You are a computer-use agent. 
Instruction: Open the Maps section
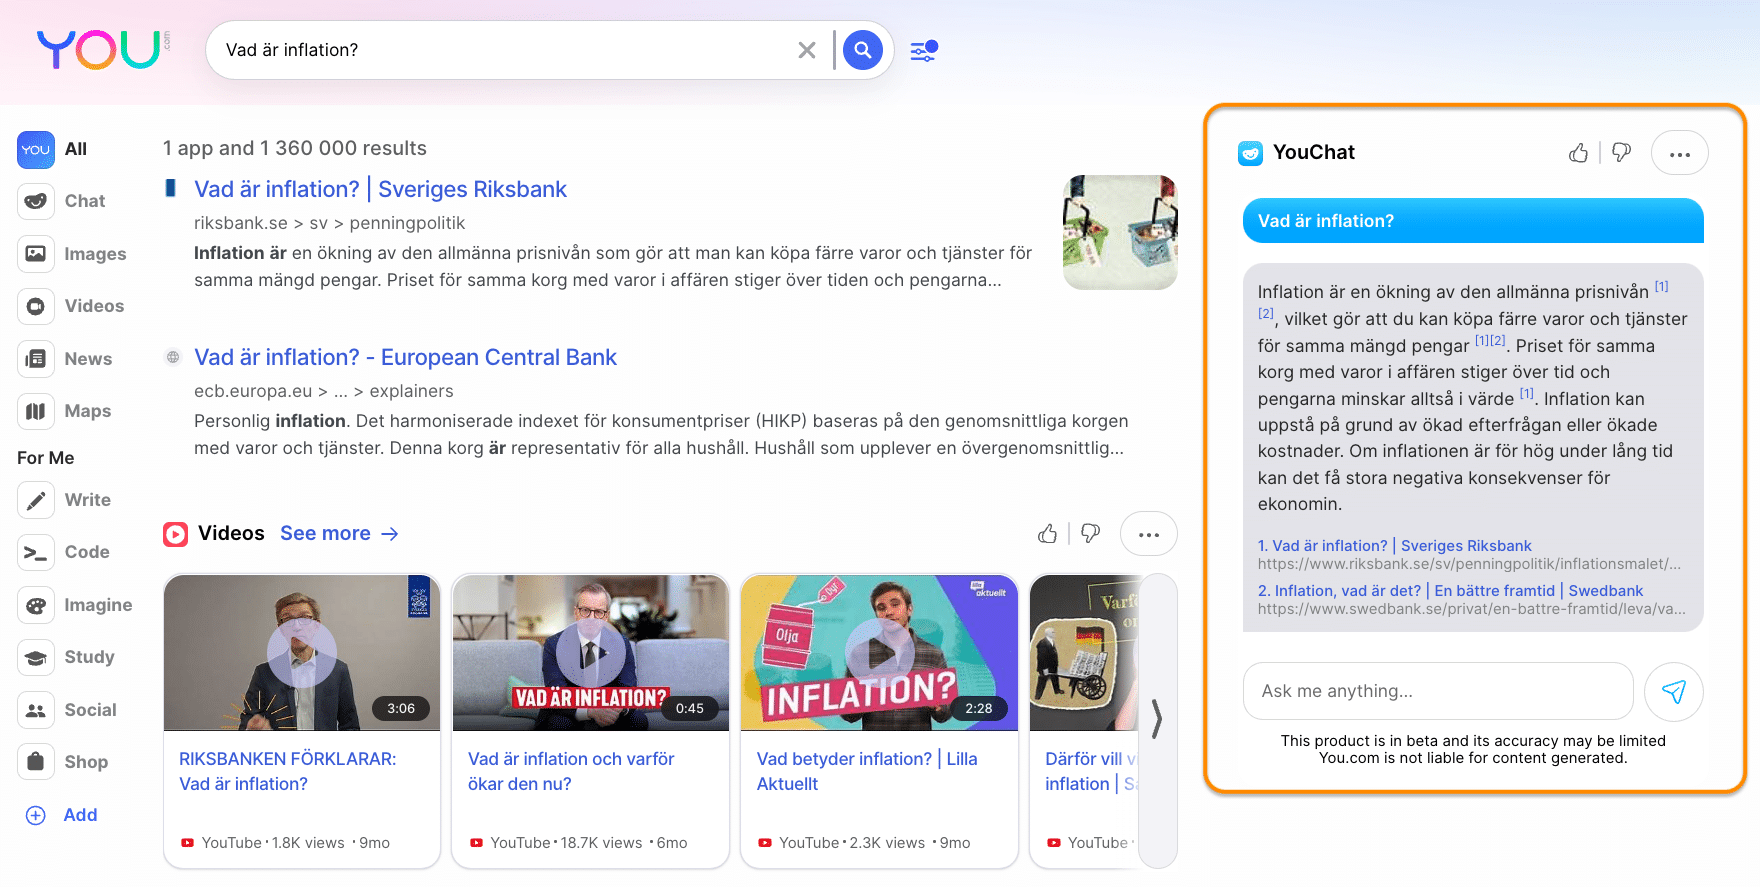coord(64,411)
